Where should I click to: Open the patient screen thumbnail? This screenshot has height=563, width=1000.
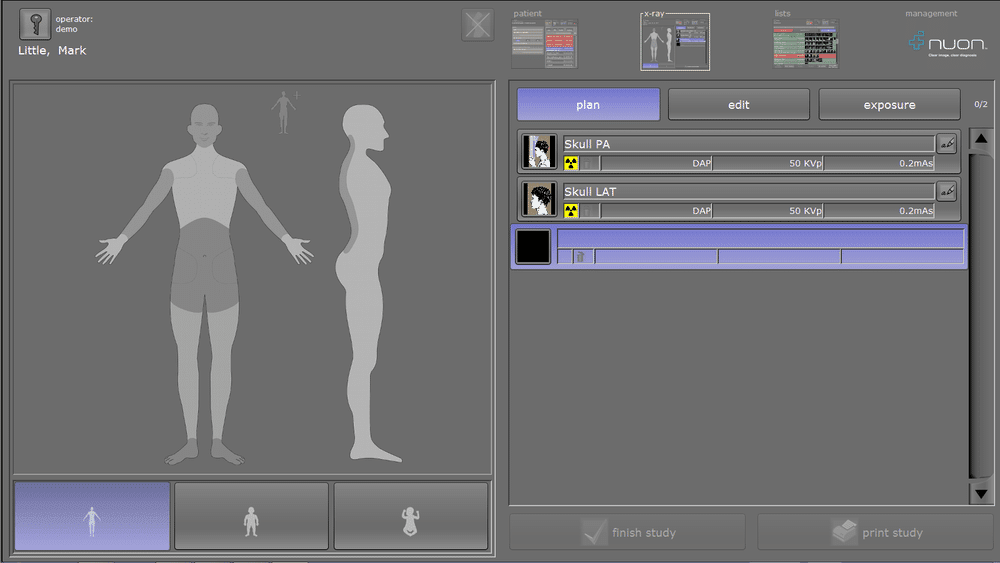pyautogui.click(x=544, y=44)
